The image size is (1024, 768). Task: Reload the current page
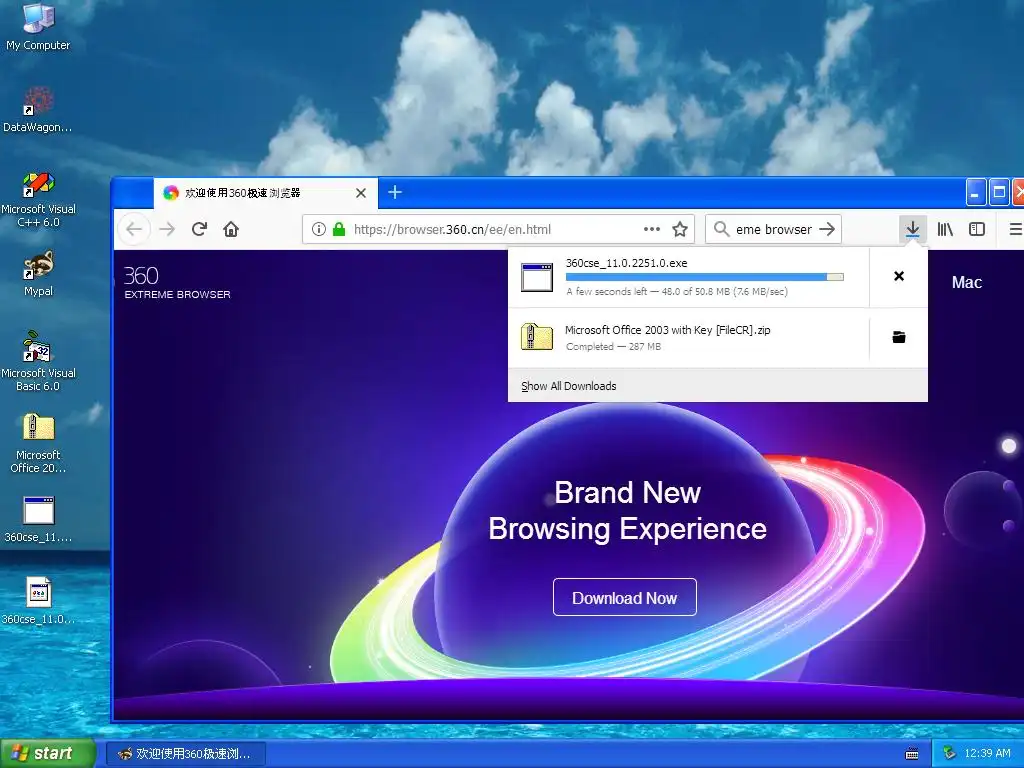[x=199, y=229]
